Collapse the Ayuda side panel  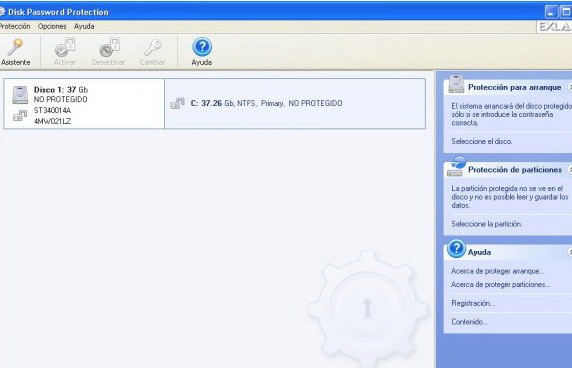coord(570,252)
